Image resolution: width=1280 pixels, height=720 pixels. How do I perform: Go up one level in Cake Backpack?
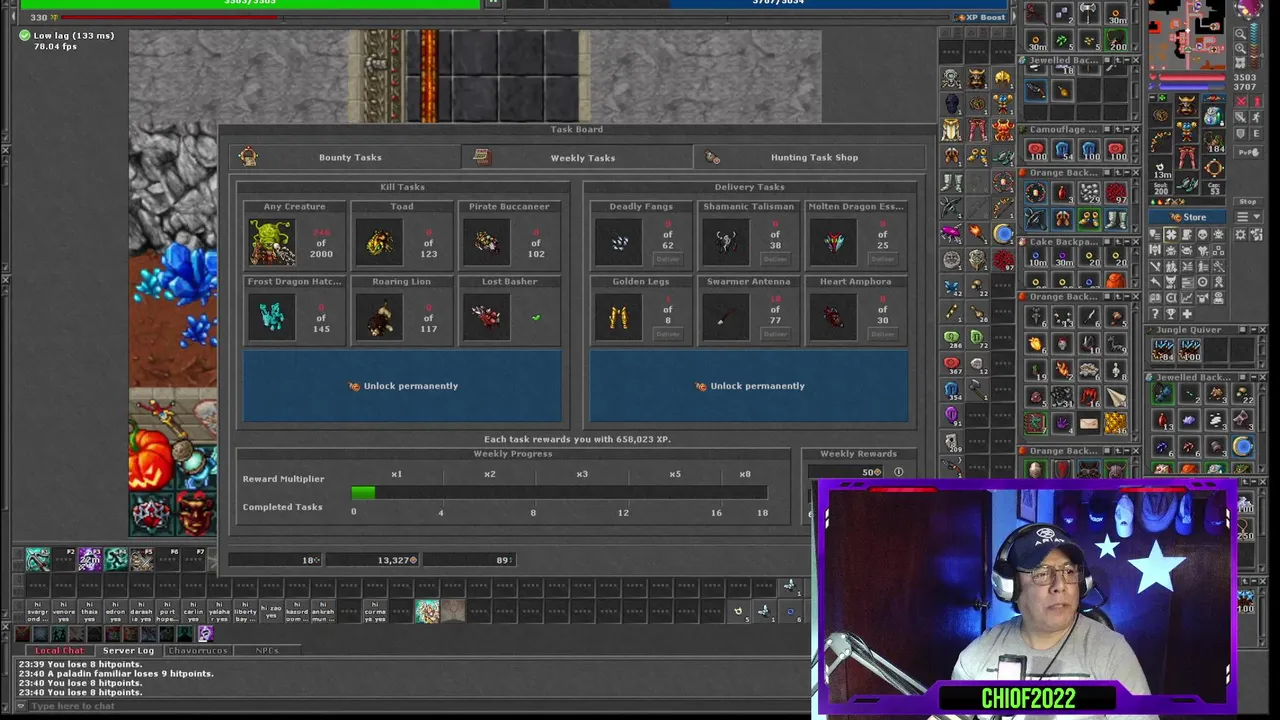tap(1117, 241)
